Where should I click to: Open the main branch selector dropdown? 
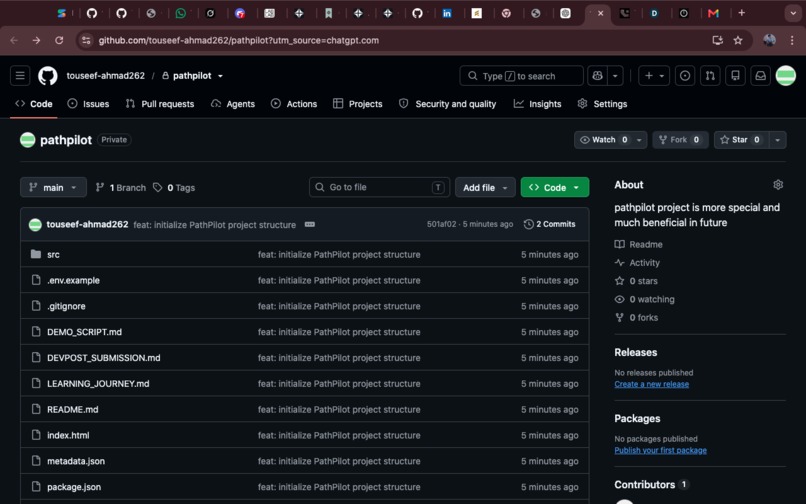53,188
